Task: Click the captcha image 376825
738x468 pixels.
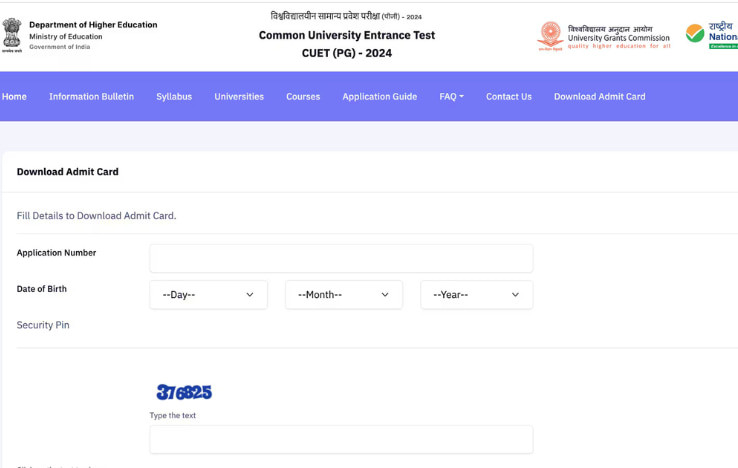Action: (x=184, y=392)
